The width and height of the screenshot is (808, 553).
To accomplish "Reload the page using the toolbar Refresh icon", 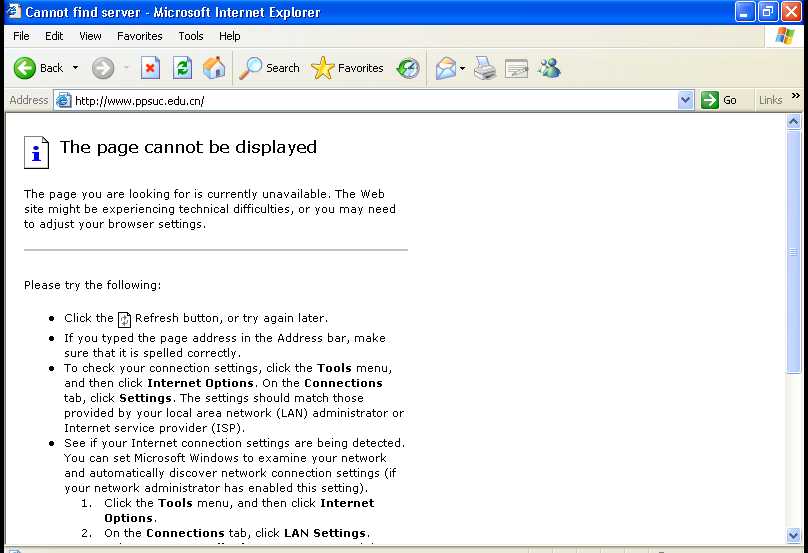I will 182,68.
